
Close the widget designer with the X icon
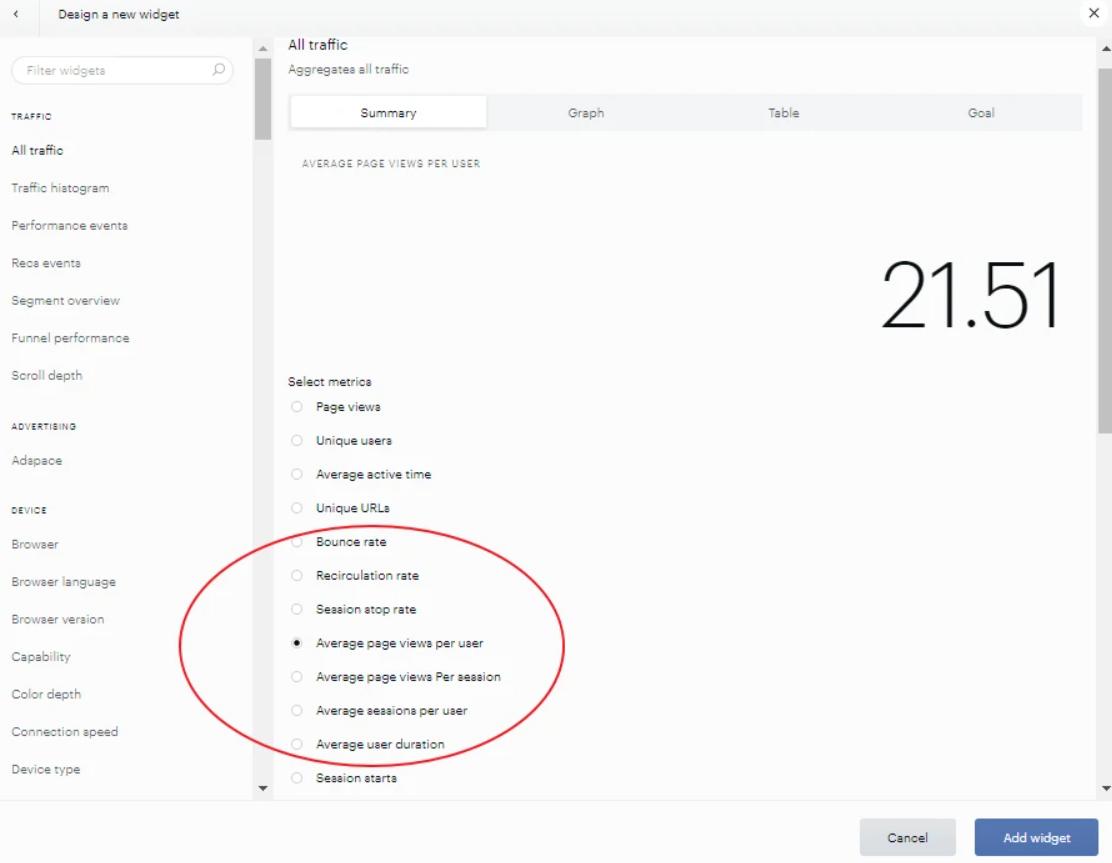pyautogui.click(x=1094, y=13)
